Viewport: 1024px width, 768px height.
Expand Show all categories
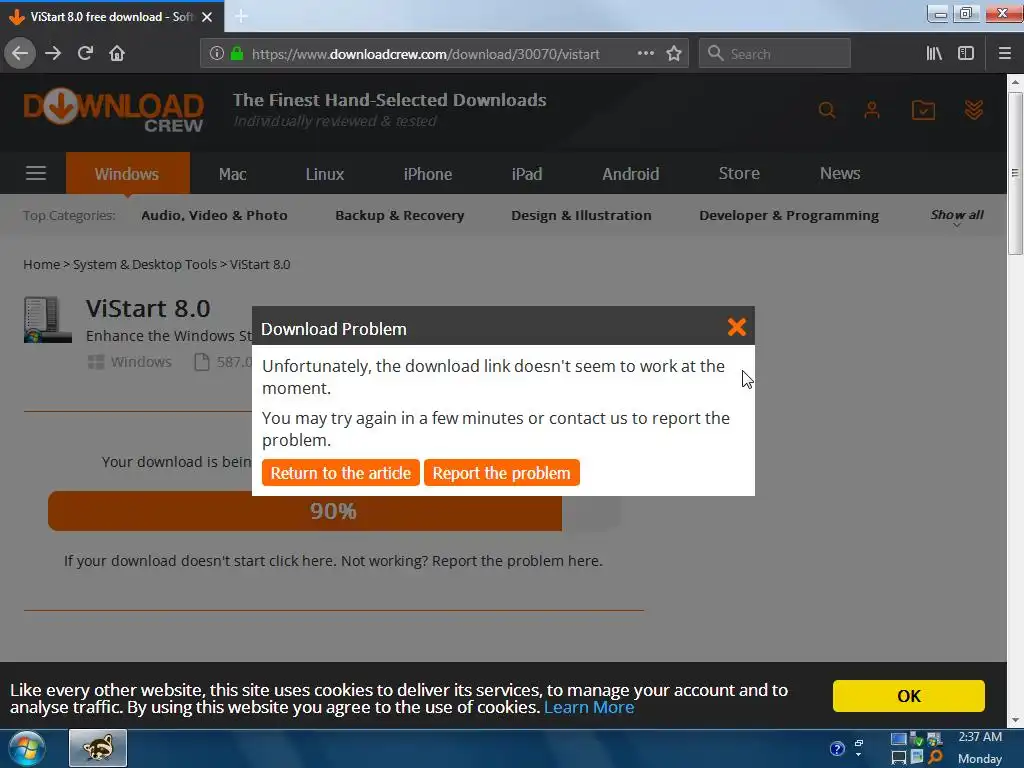click(x=957, y=216)
